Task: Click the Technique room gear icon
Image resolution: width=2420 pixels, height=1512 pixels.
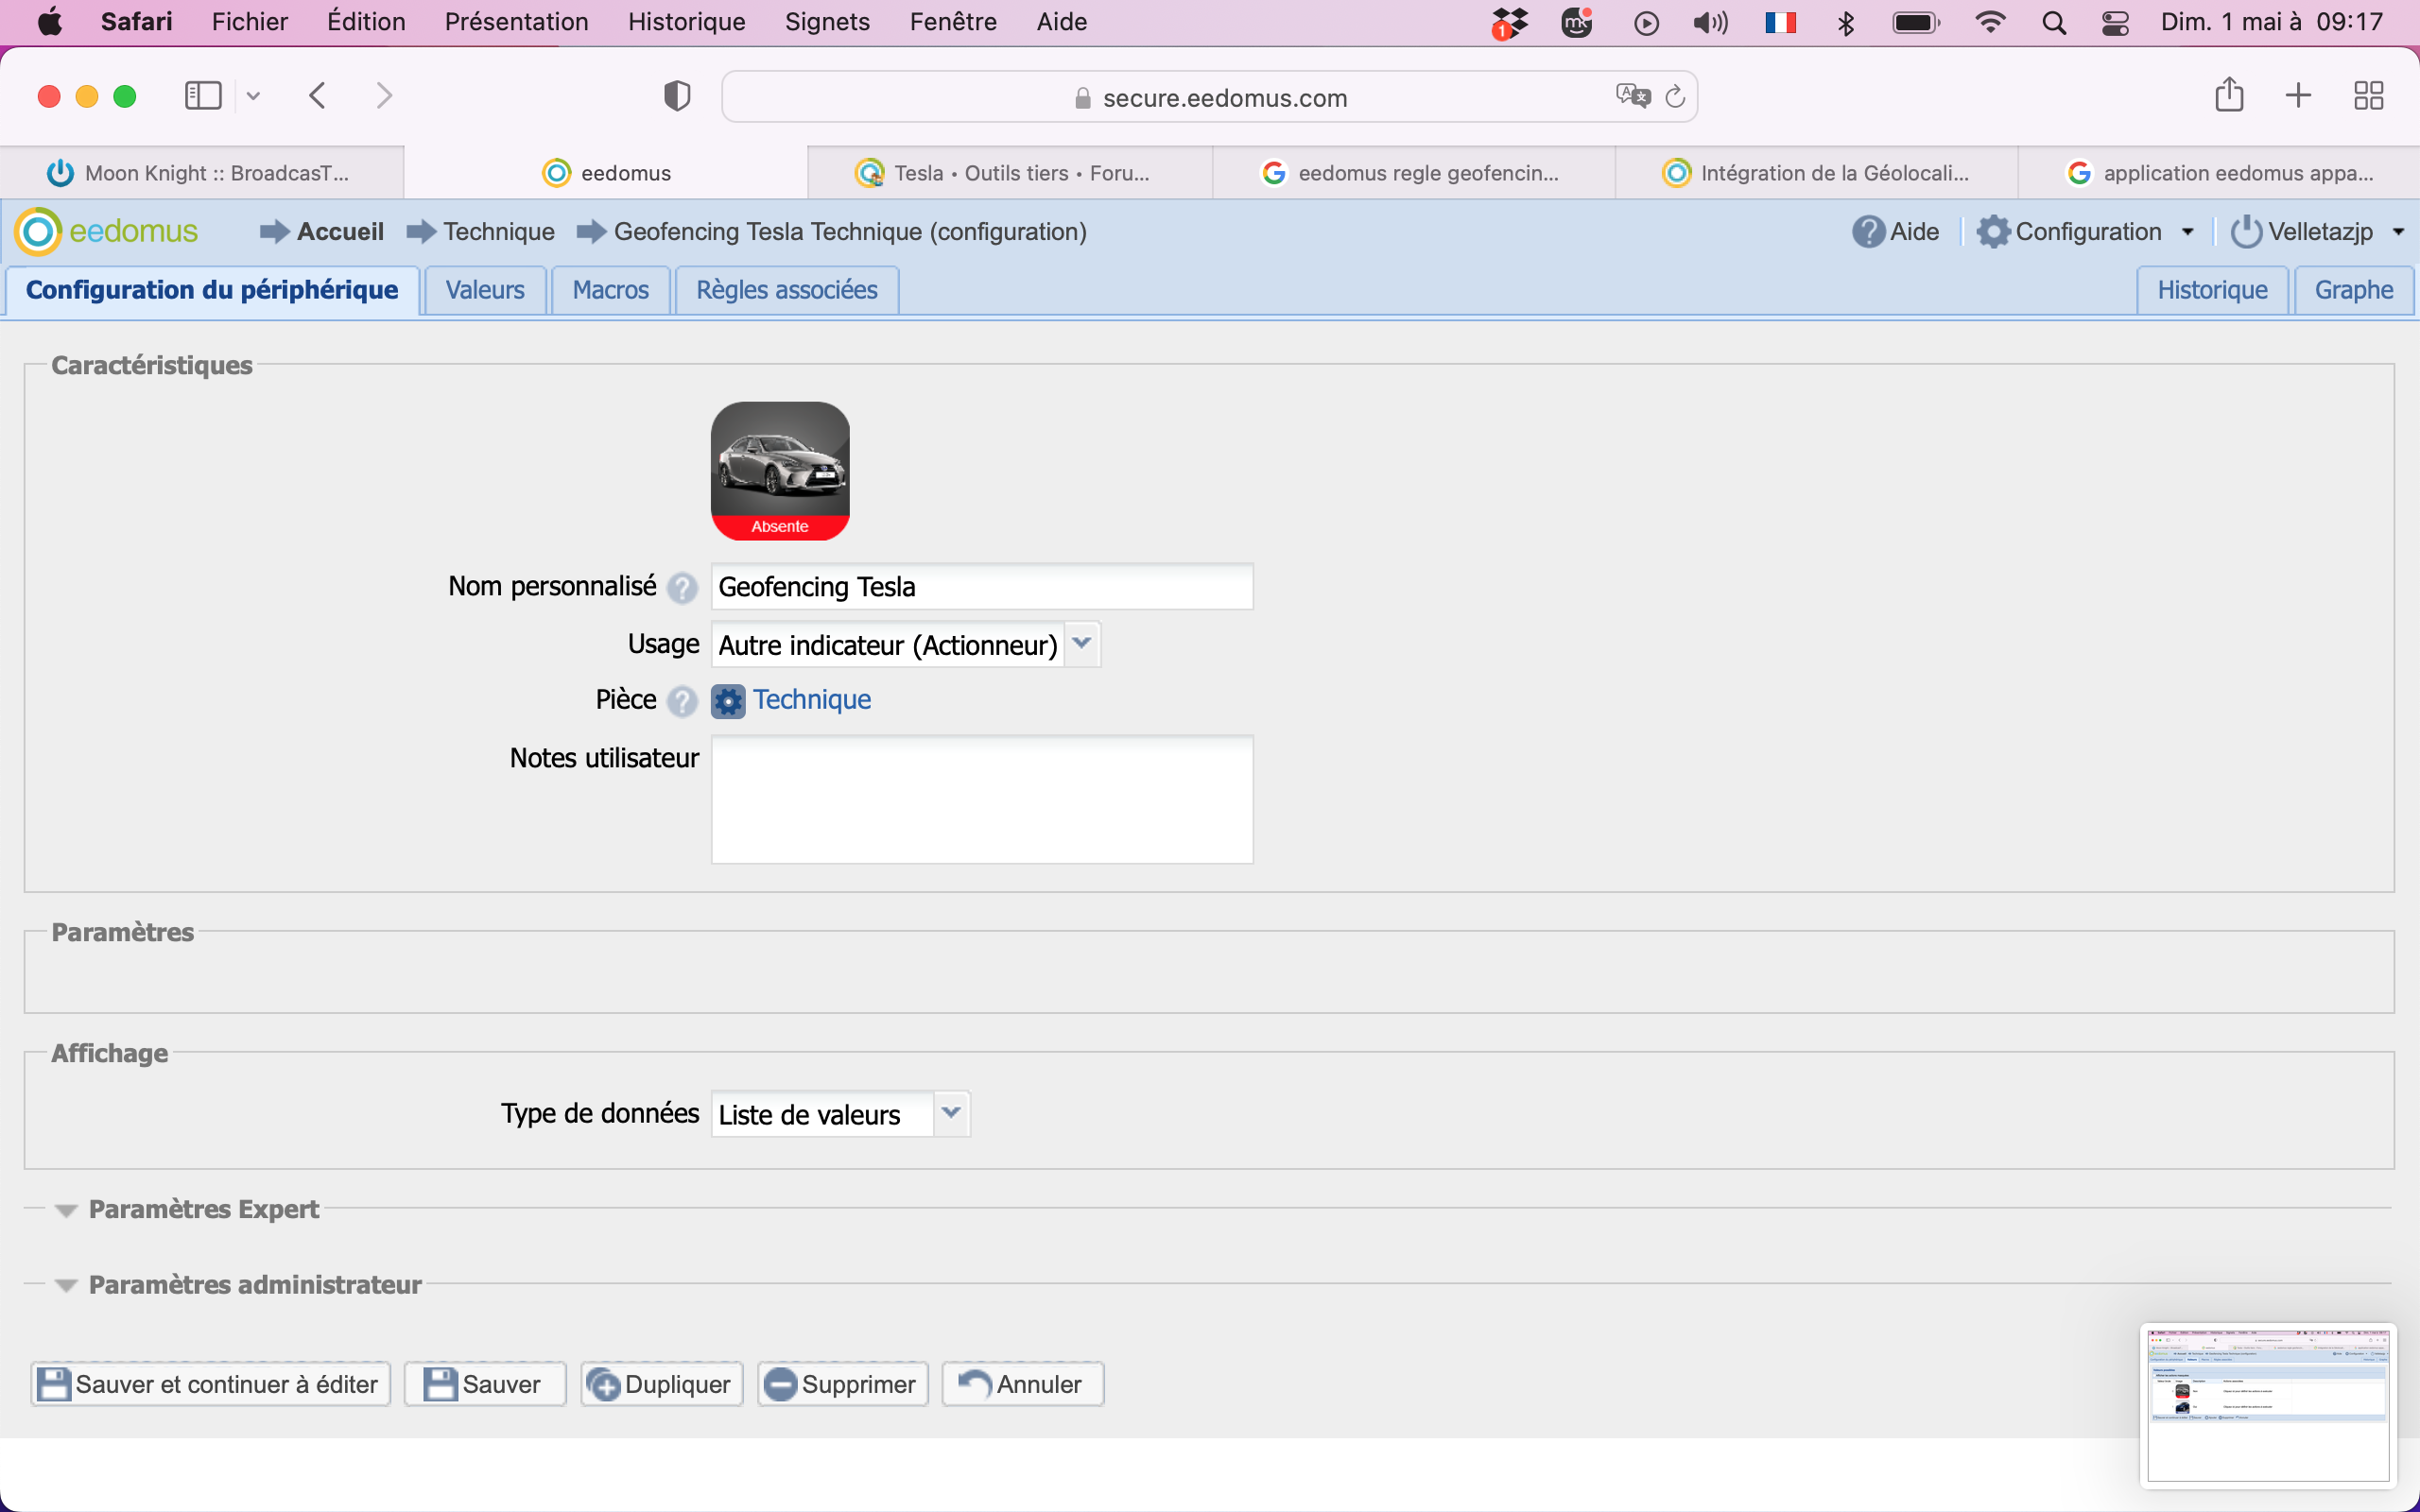Action: point(728,701)
